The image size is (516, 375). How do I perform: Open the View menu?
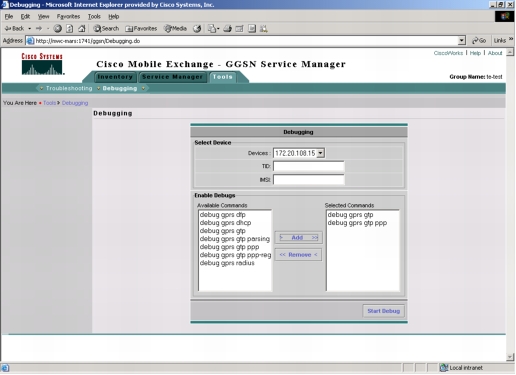43,16
